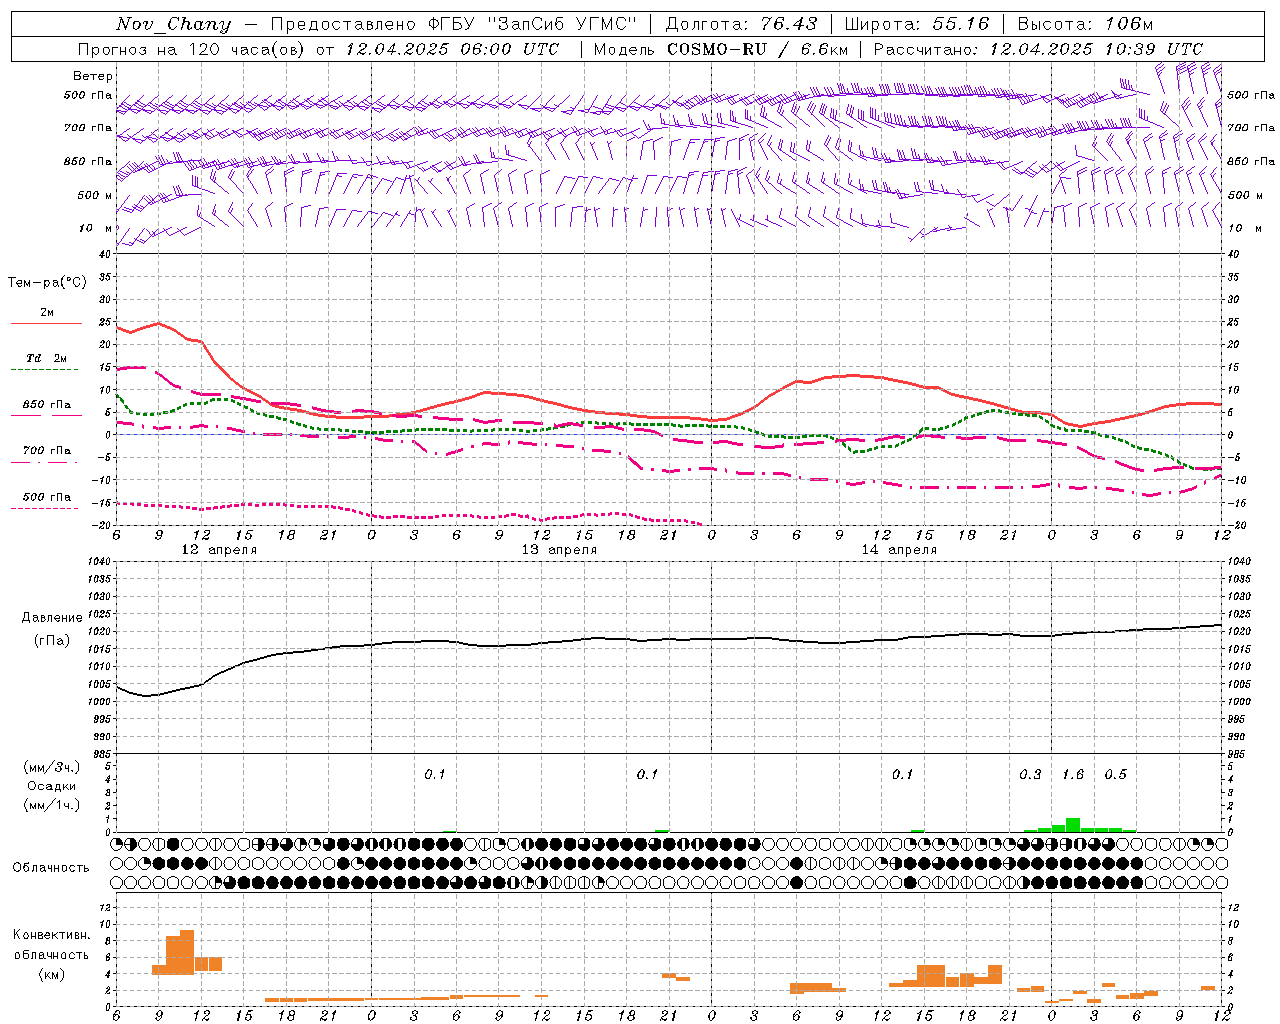1280x1024 pixels.
Task: Click the 1.6 precipitation amount value
Action: (1073, 774)
